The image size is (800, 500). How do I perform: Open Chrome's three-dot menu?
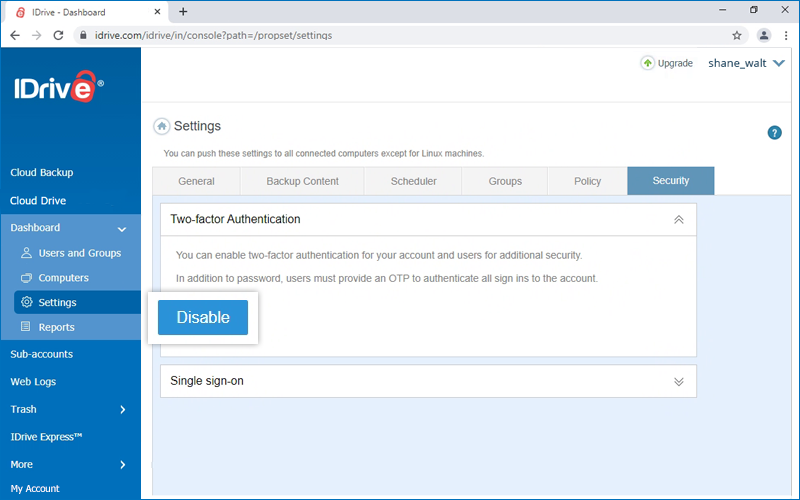click(x=786, y=35)
